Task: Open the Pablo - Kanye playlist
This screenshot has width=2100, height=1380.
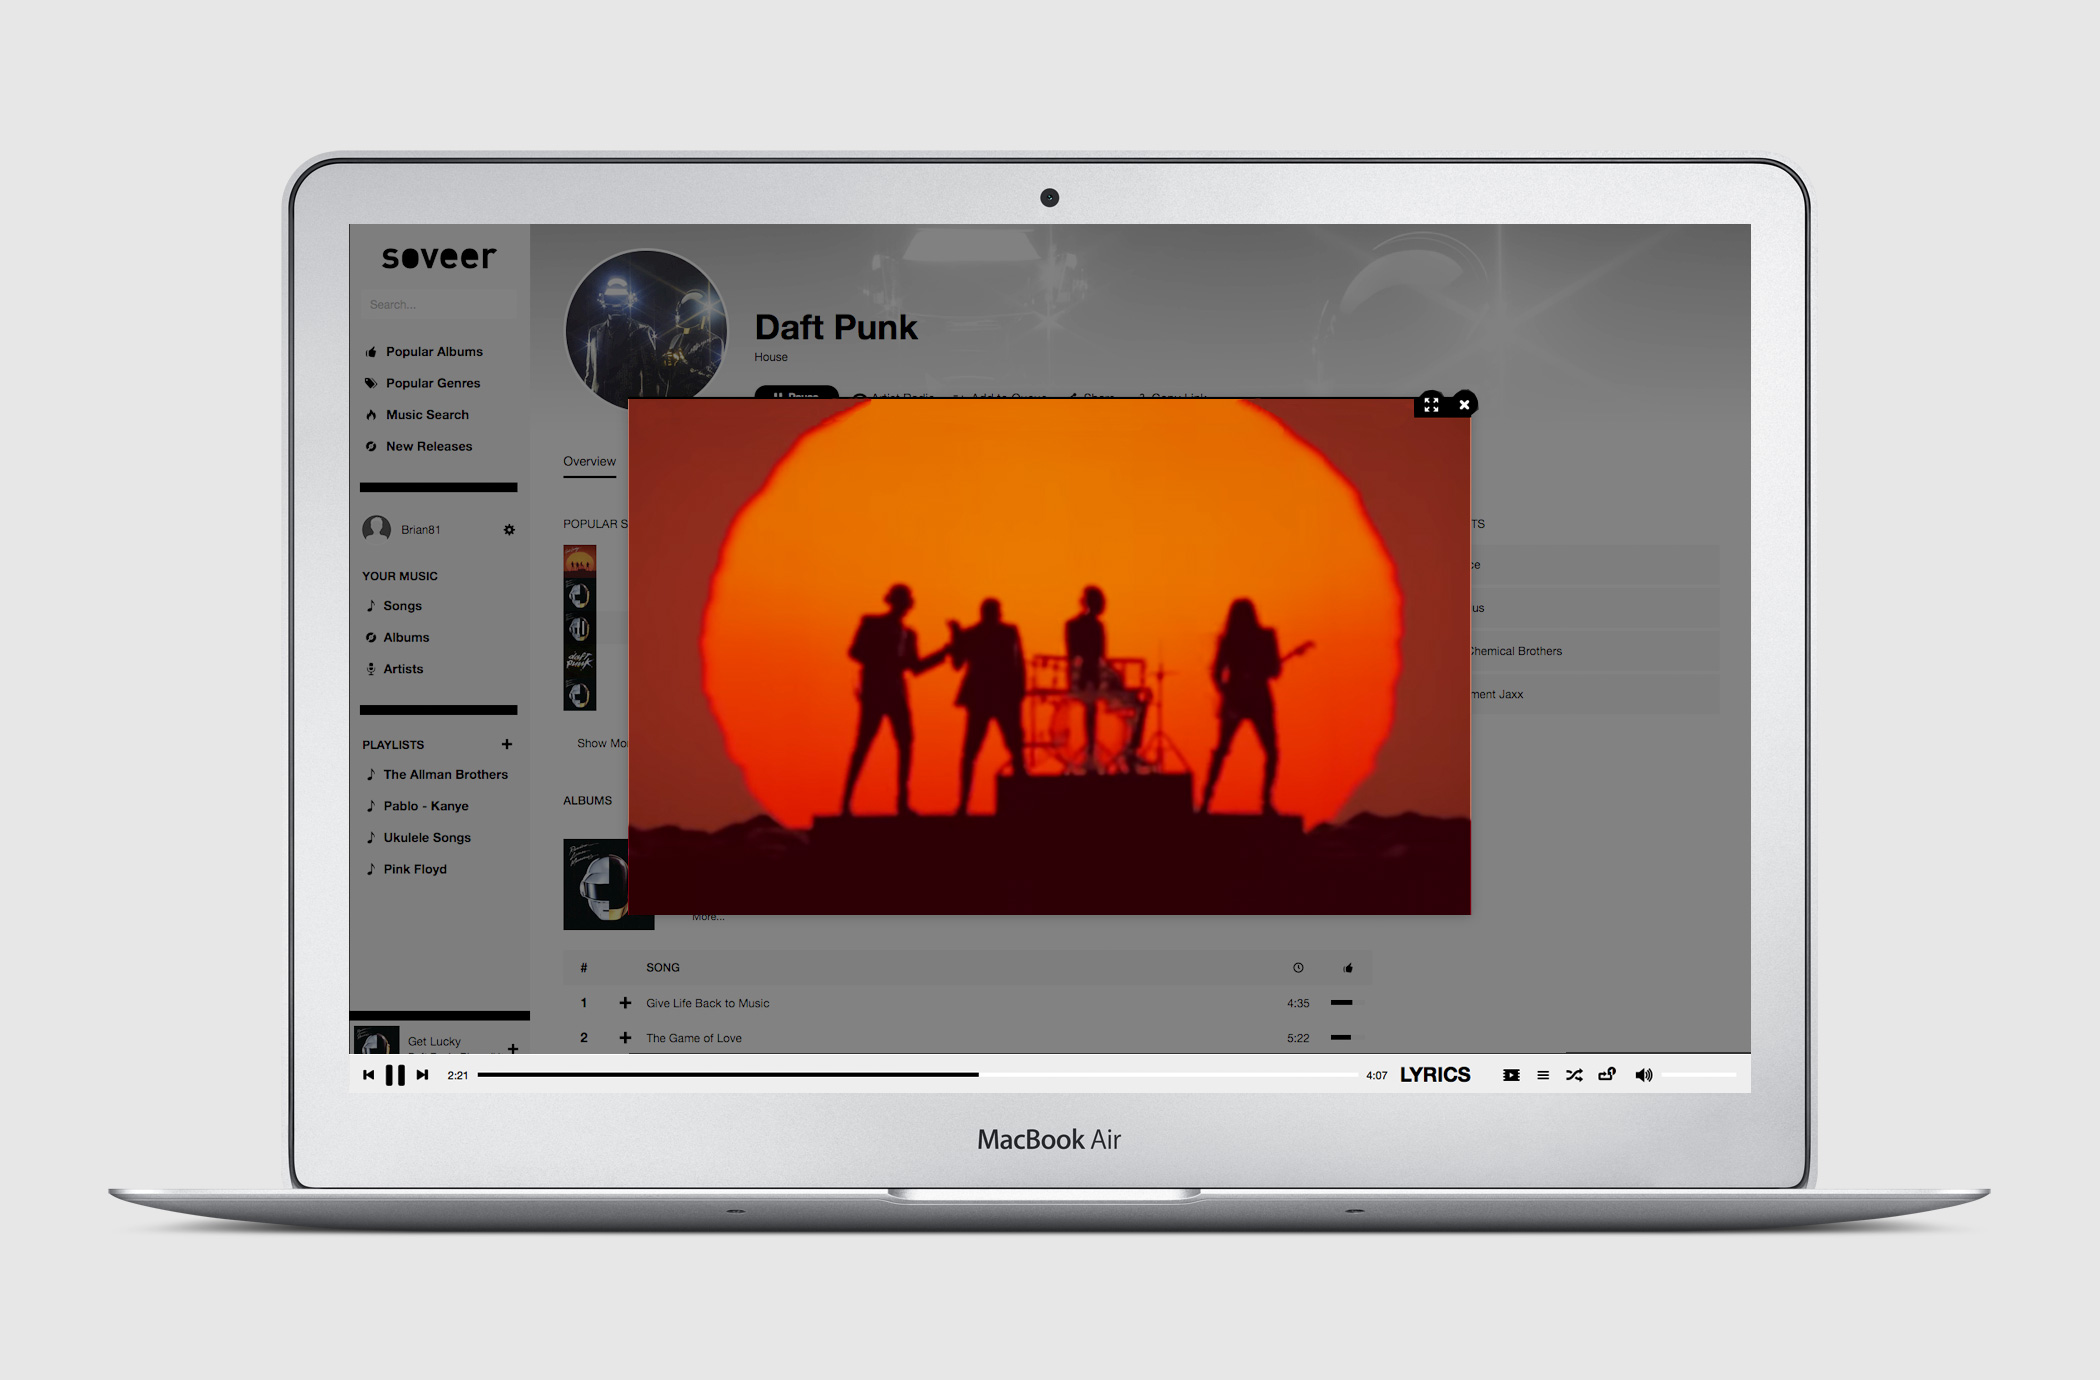Action: pos(426,806)
